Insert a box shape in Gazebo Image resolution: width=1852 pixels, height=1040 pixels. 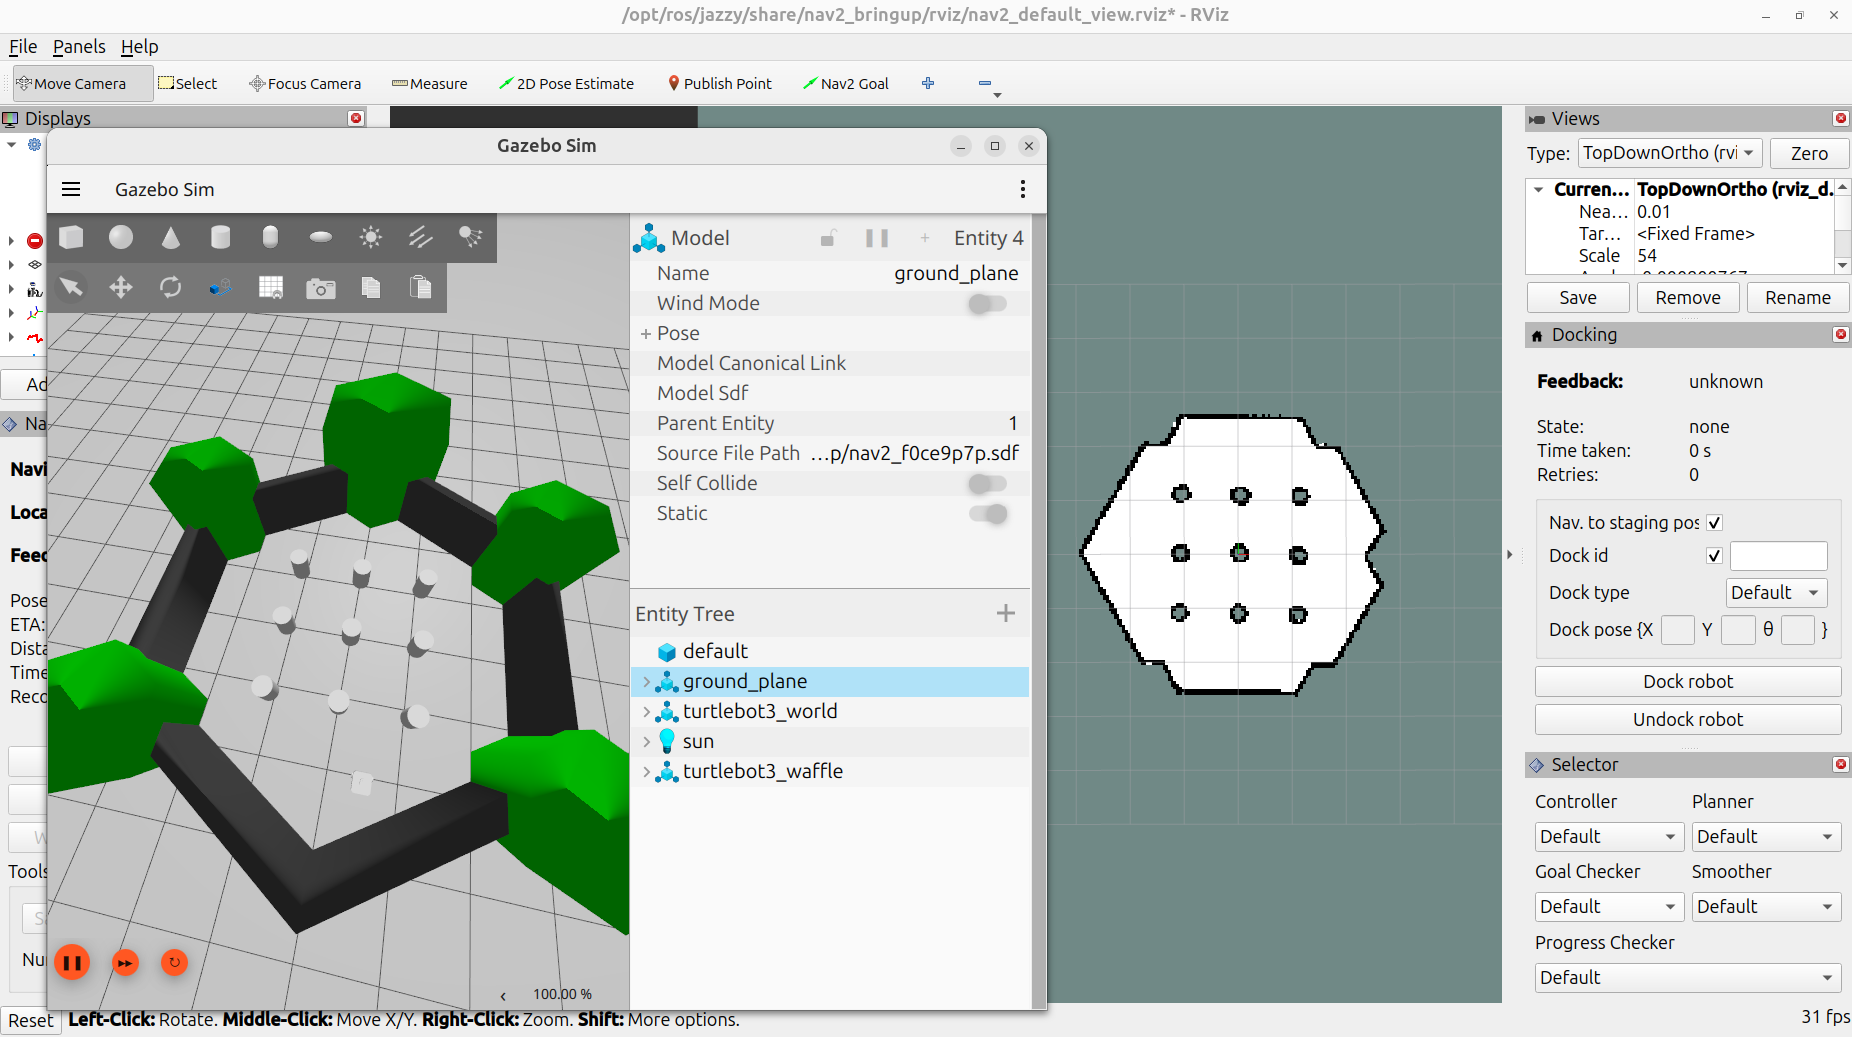[71, 237]
